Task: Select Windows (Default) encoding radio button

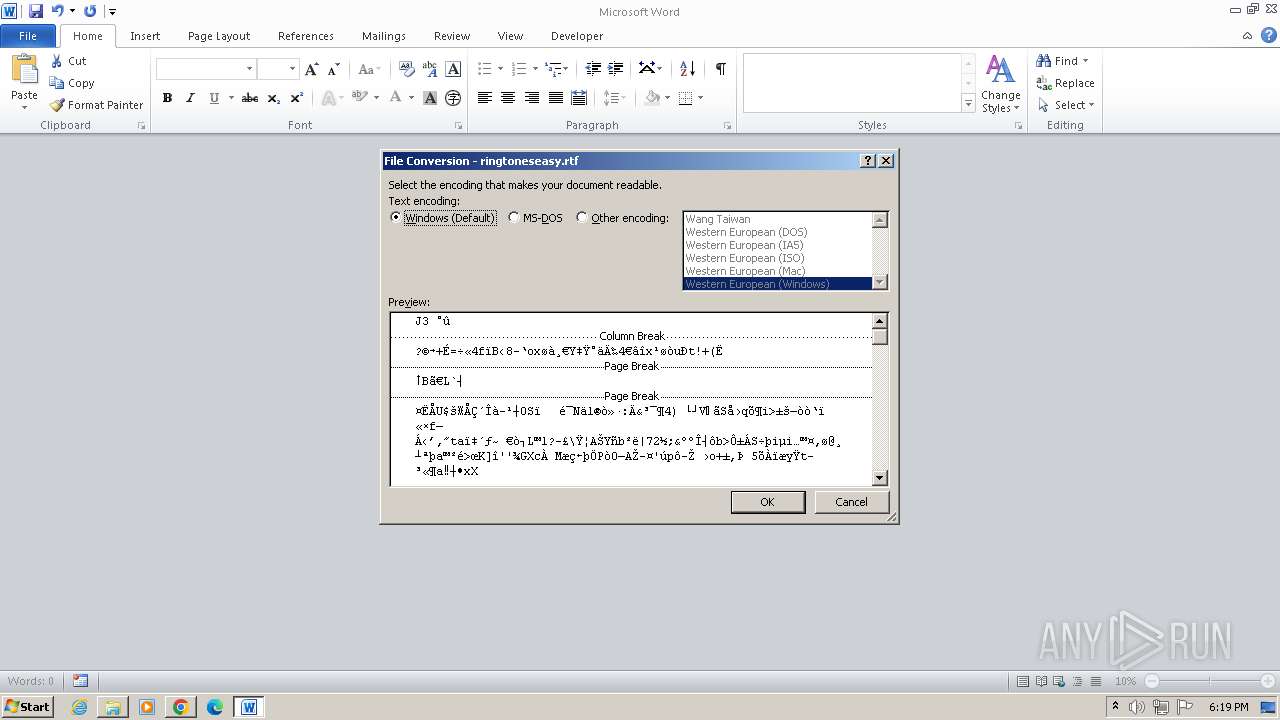Action: 396,218
